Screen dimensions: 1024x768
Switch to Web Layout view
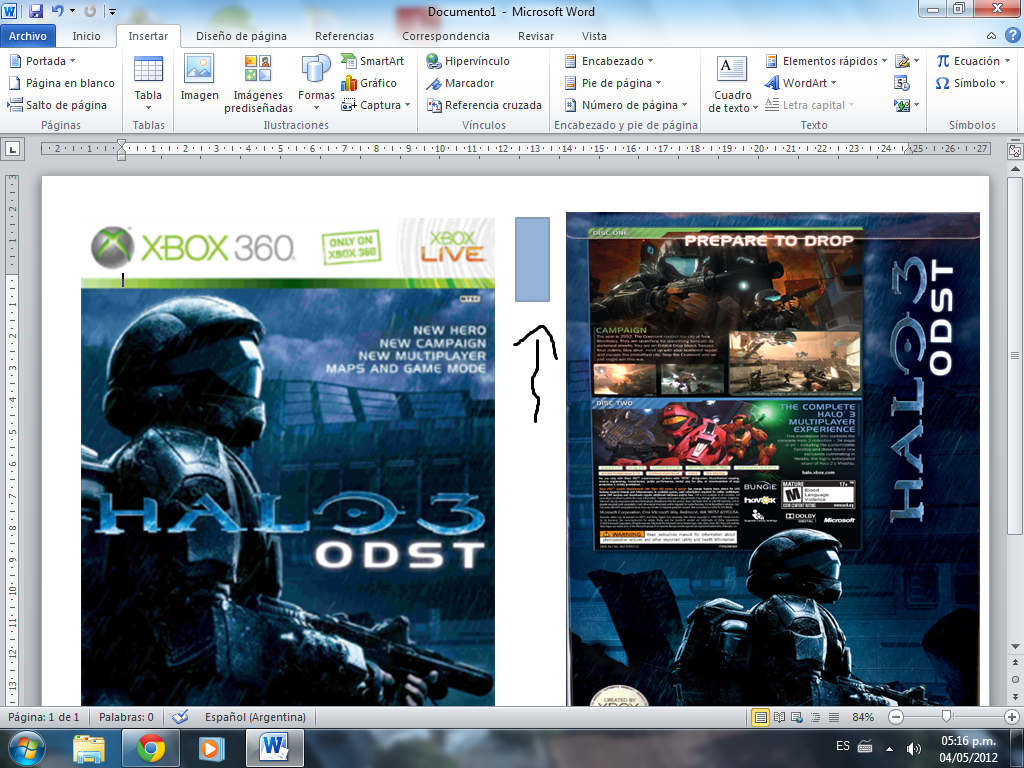click(797, 717)
